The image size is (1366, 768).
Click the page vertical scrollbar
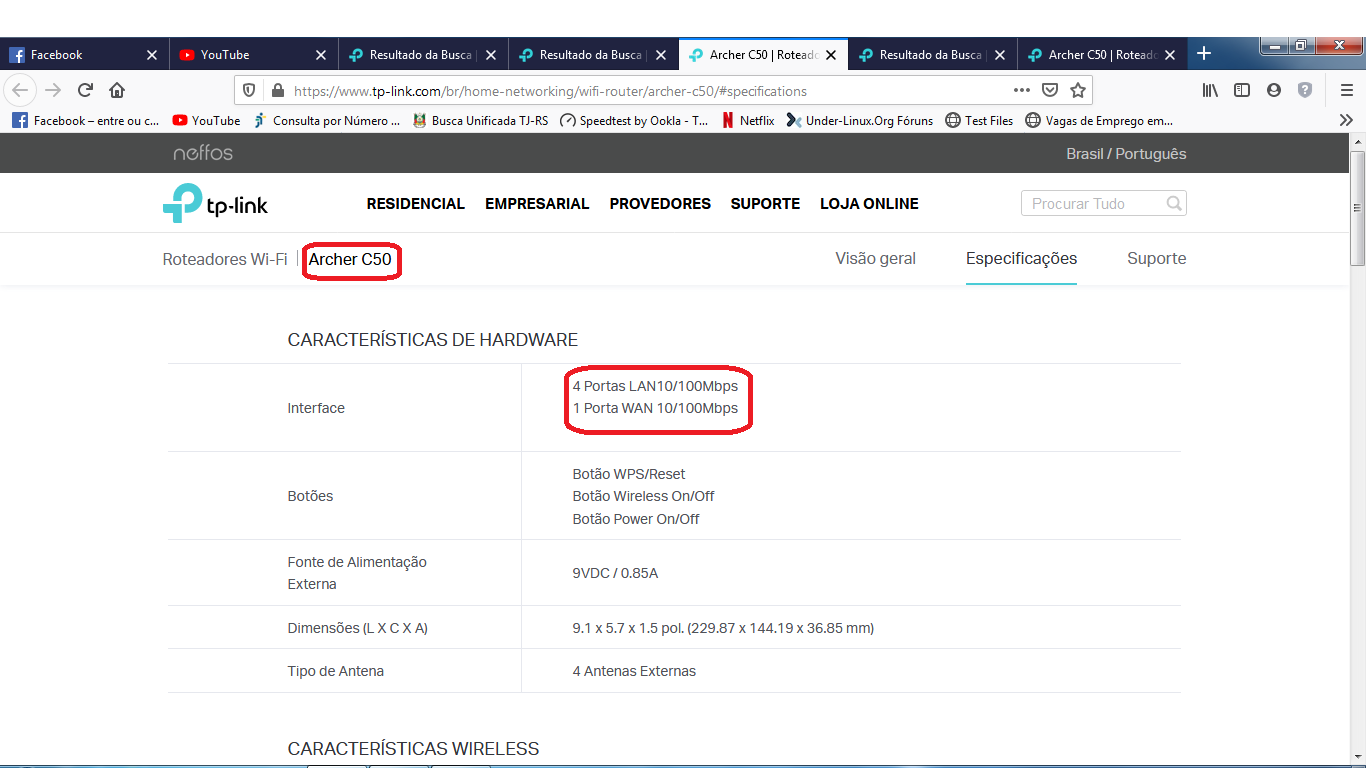coord(1357,207)
